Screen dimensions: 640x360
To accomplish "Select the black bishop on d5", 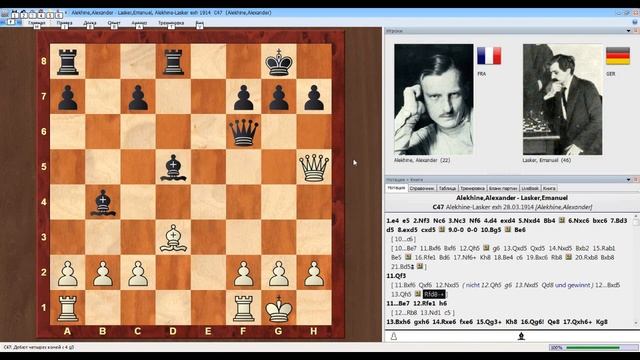I will pos(173,167).
